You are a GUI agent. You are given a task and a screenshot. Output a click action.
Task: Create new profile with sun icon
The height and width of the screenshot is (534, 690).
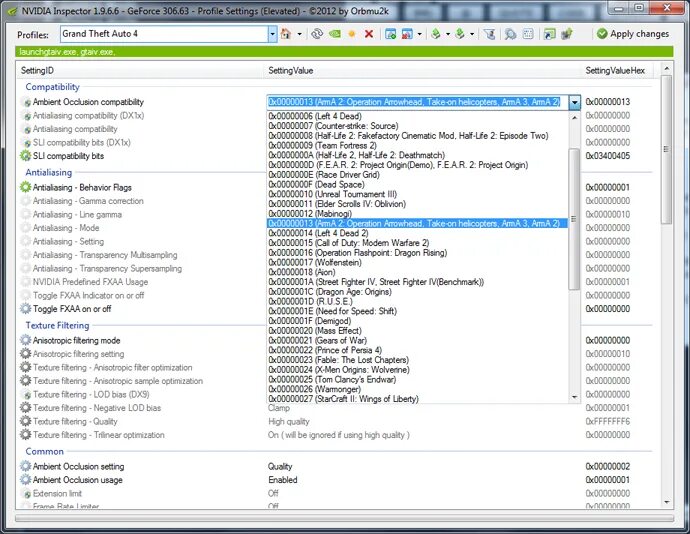(x=352, y=34)
